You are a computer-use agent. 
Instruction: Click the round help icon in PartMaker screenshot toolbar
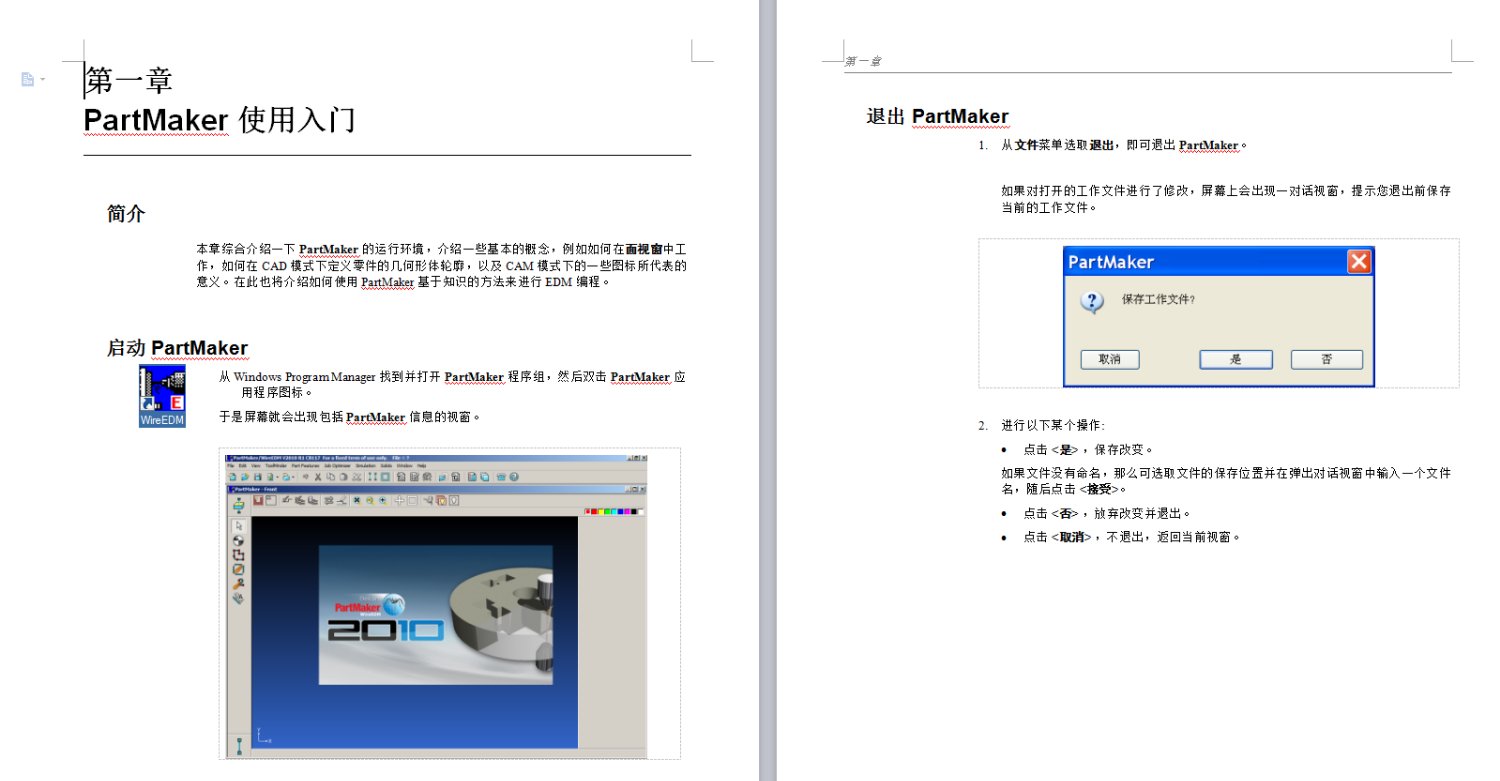[514, 478]
